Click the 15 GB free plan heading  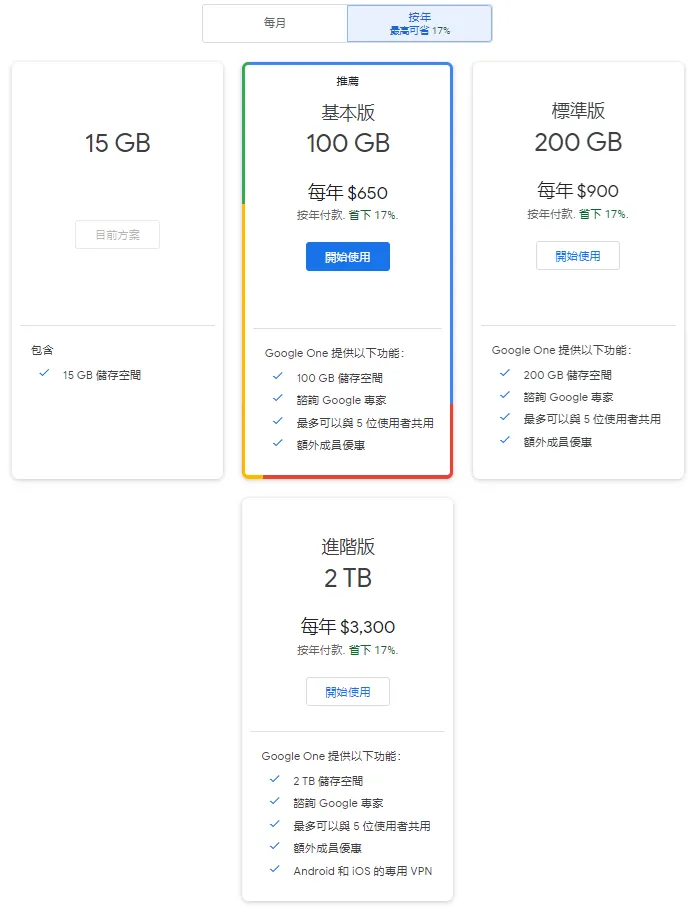point(117,143)
